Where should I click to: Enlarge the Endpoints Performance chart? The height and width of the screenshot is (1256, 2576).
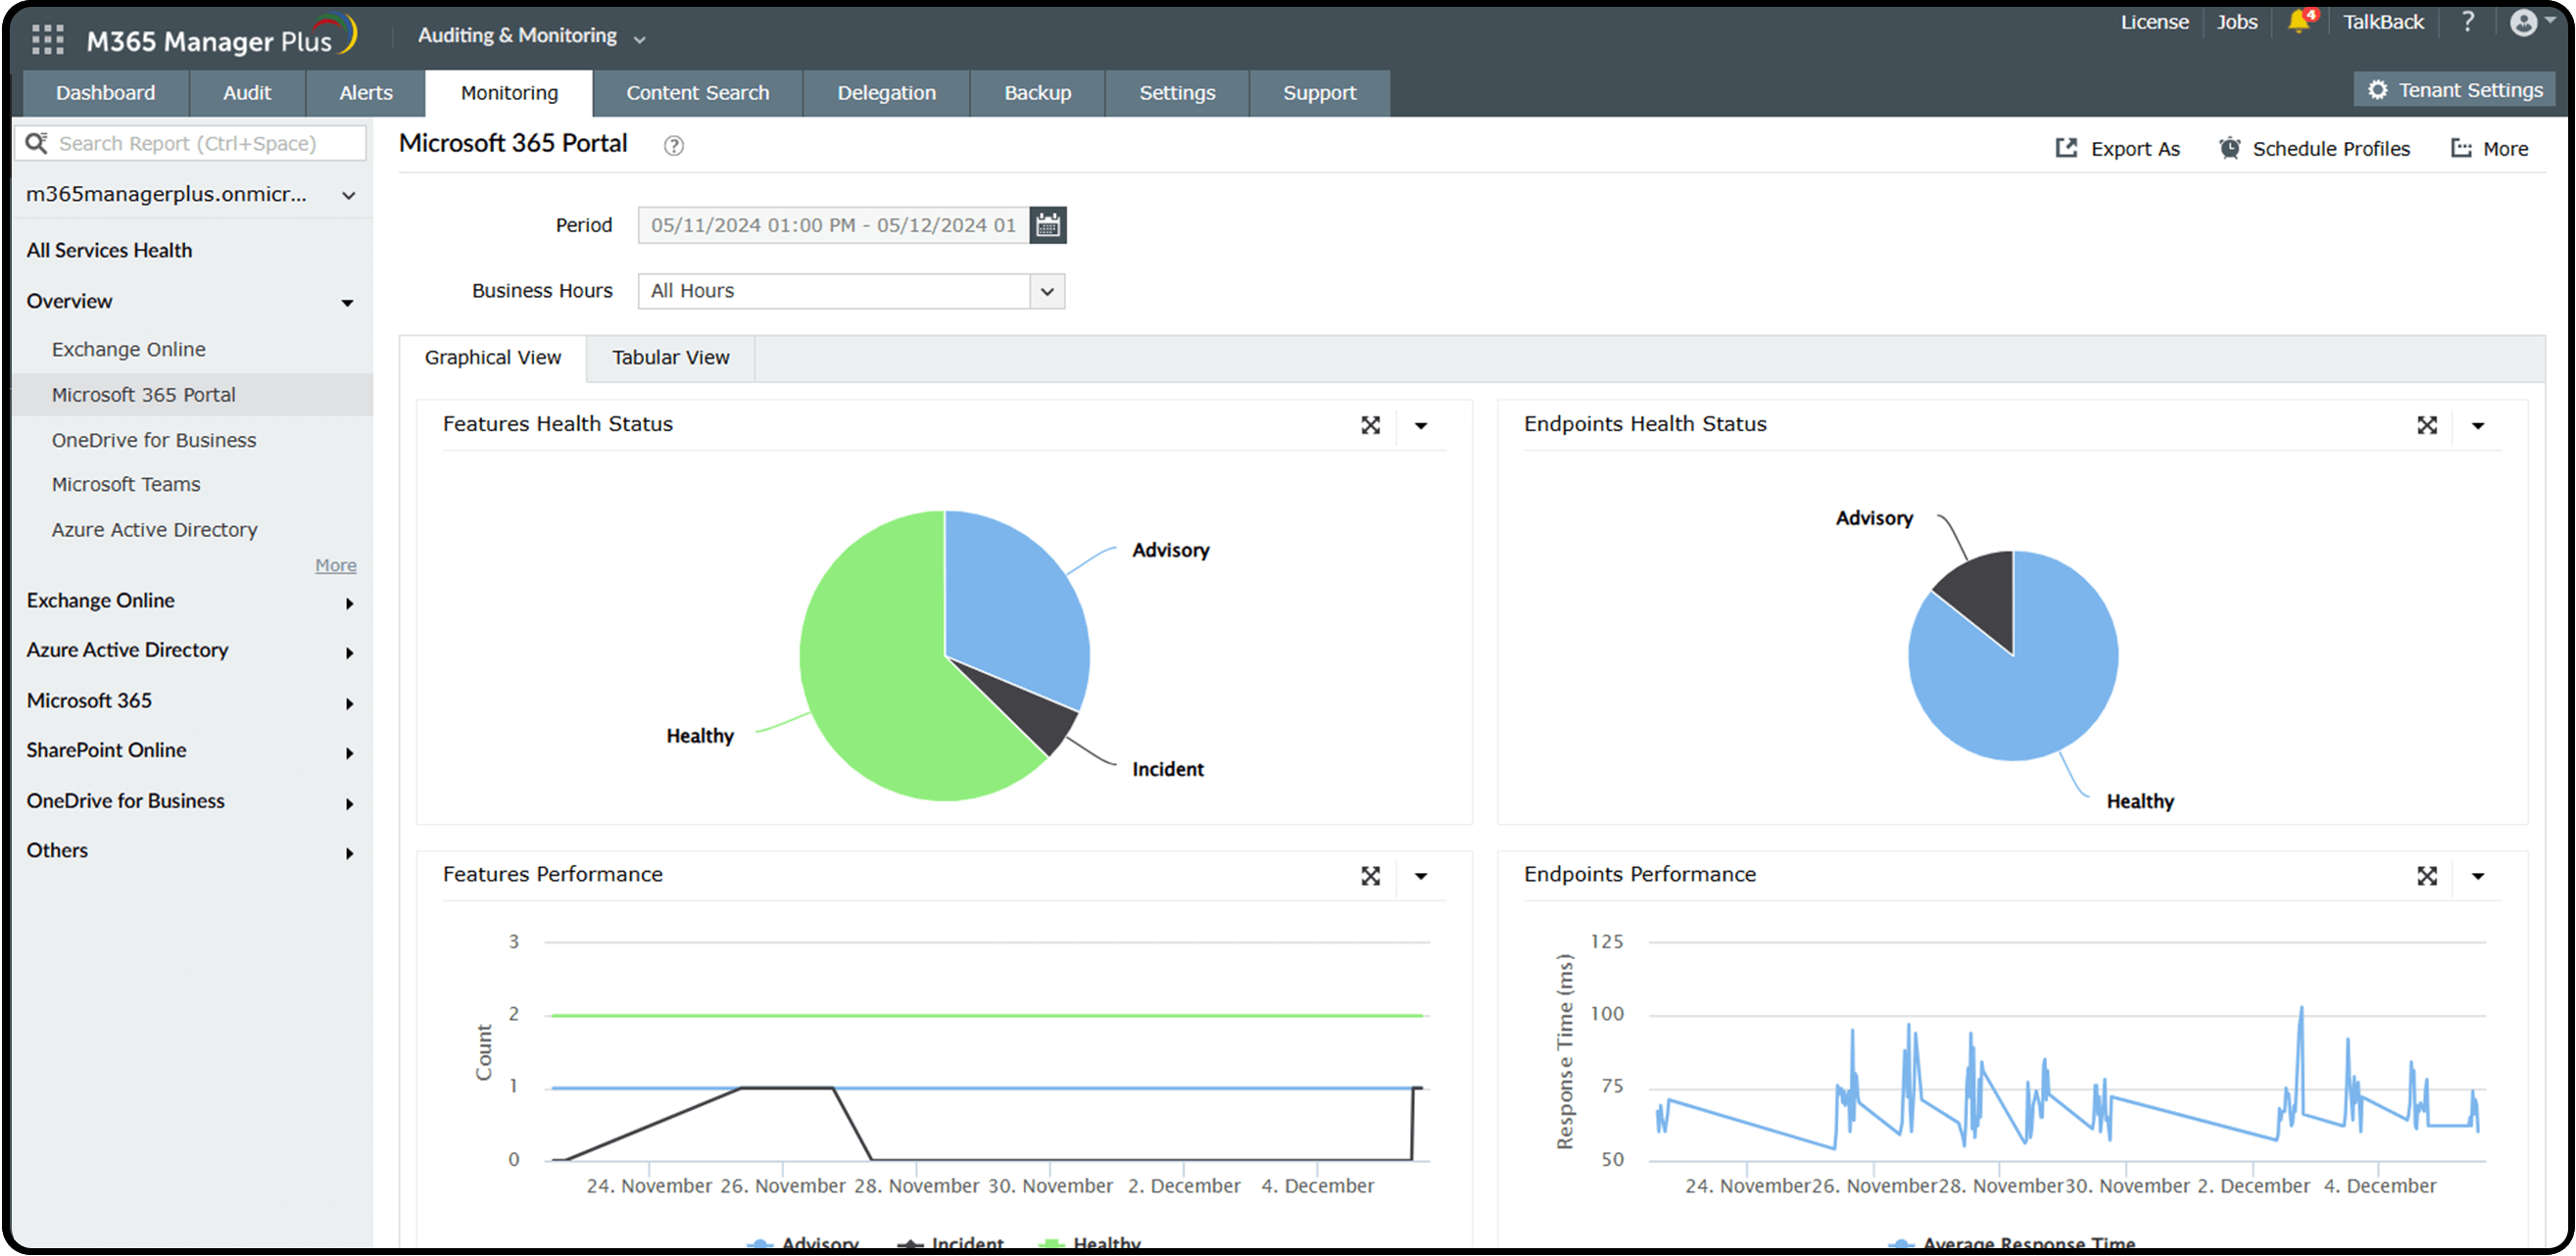pos(2426,876)
